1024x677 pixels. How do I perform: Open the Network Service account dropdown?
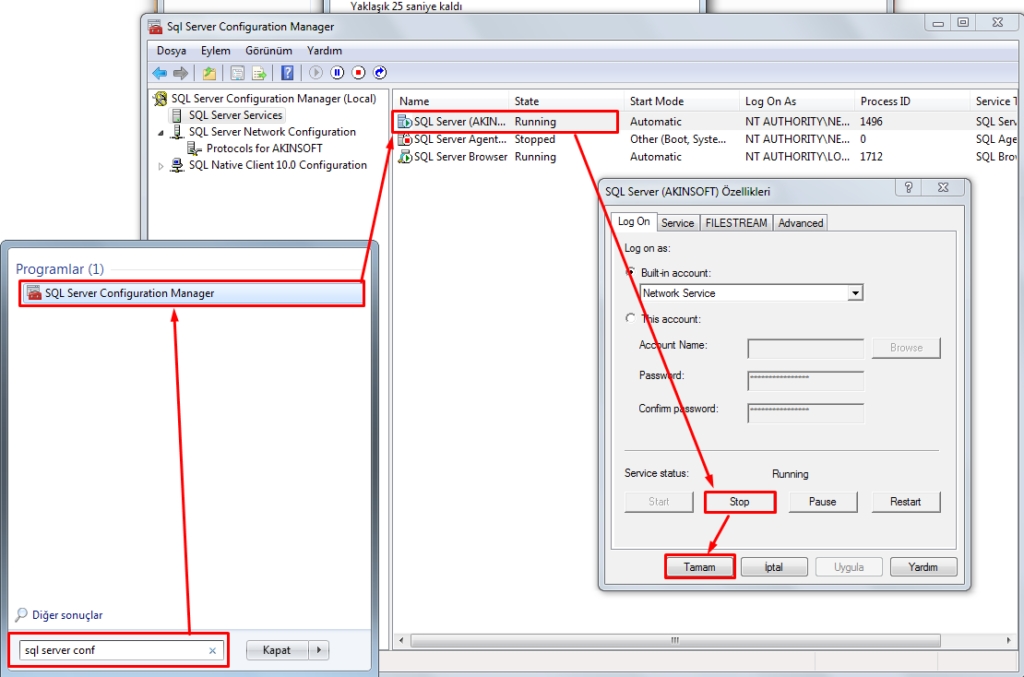(x=854, y=293)
